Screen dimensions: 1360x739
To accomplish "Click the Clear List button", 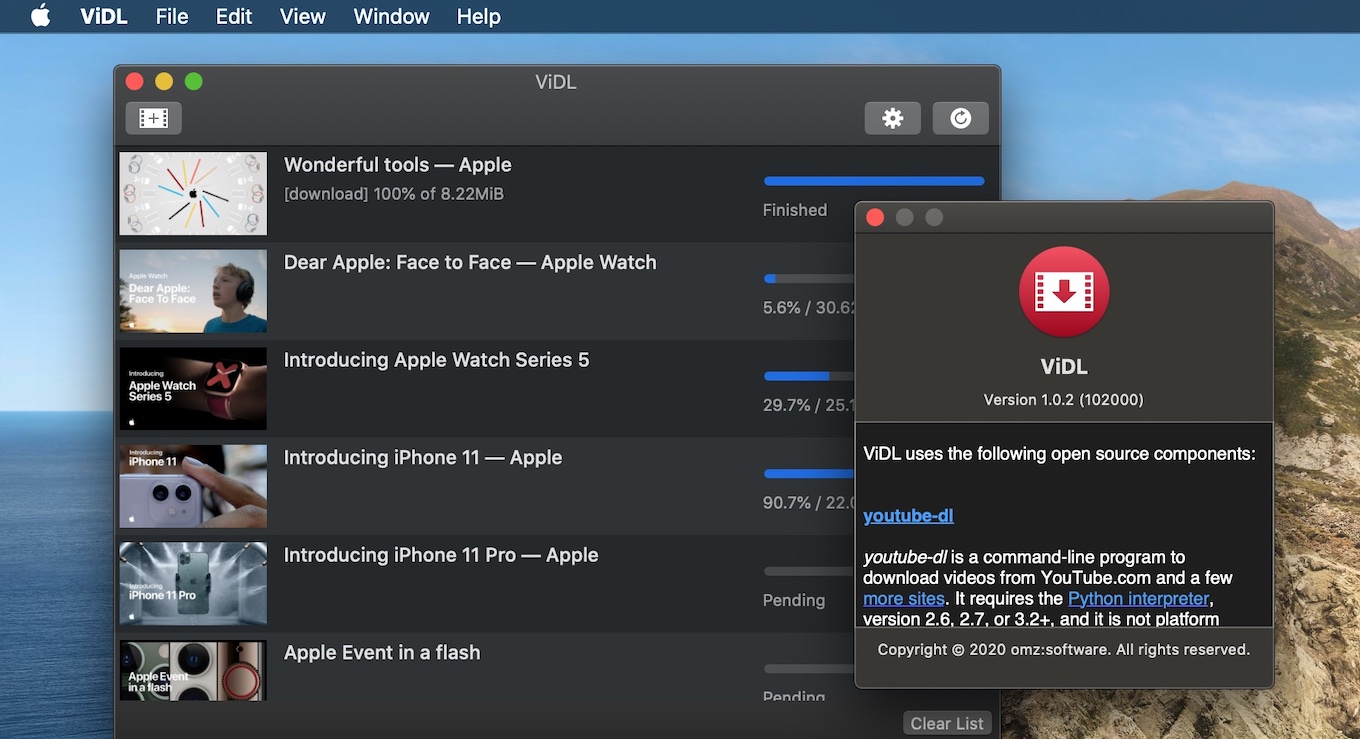I will (947, 723).
